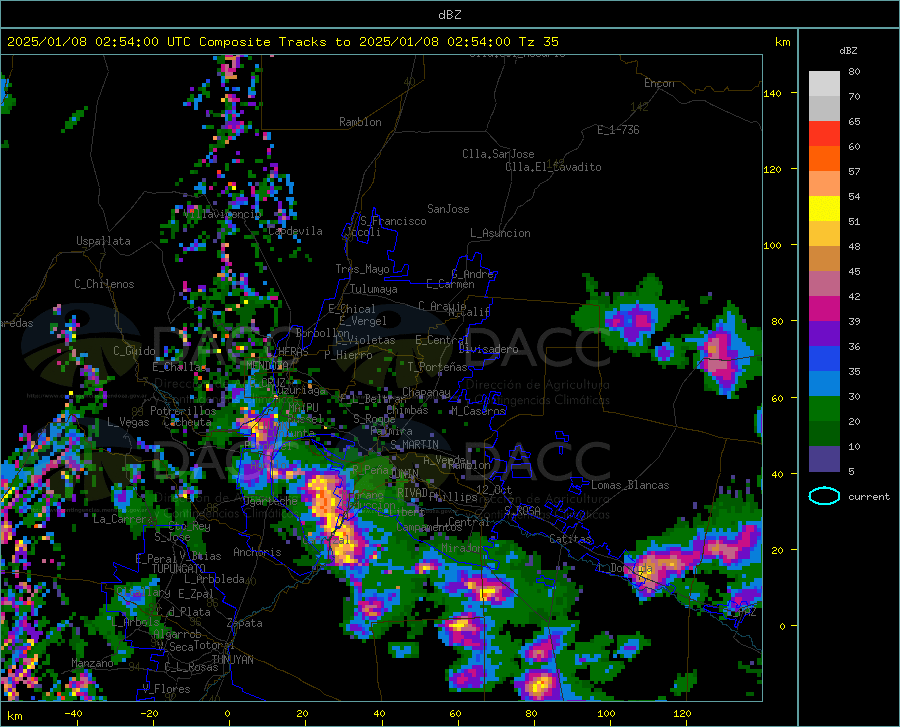Choose the light blue 30-35 dBZ legend swatch
This screenshot has width=900, height=727.
click(824, 384)
